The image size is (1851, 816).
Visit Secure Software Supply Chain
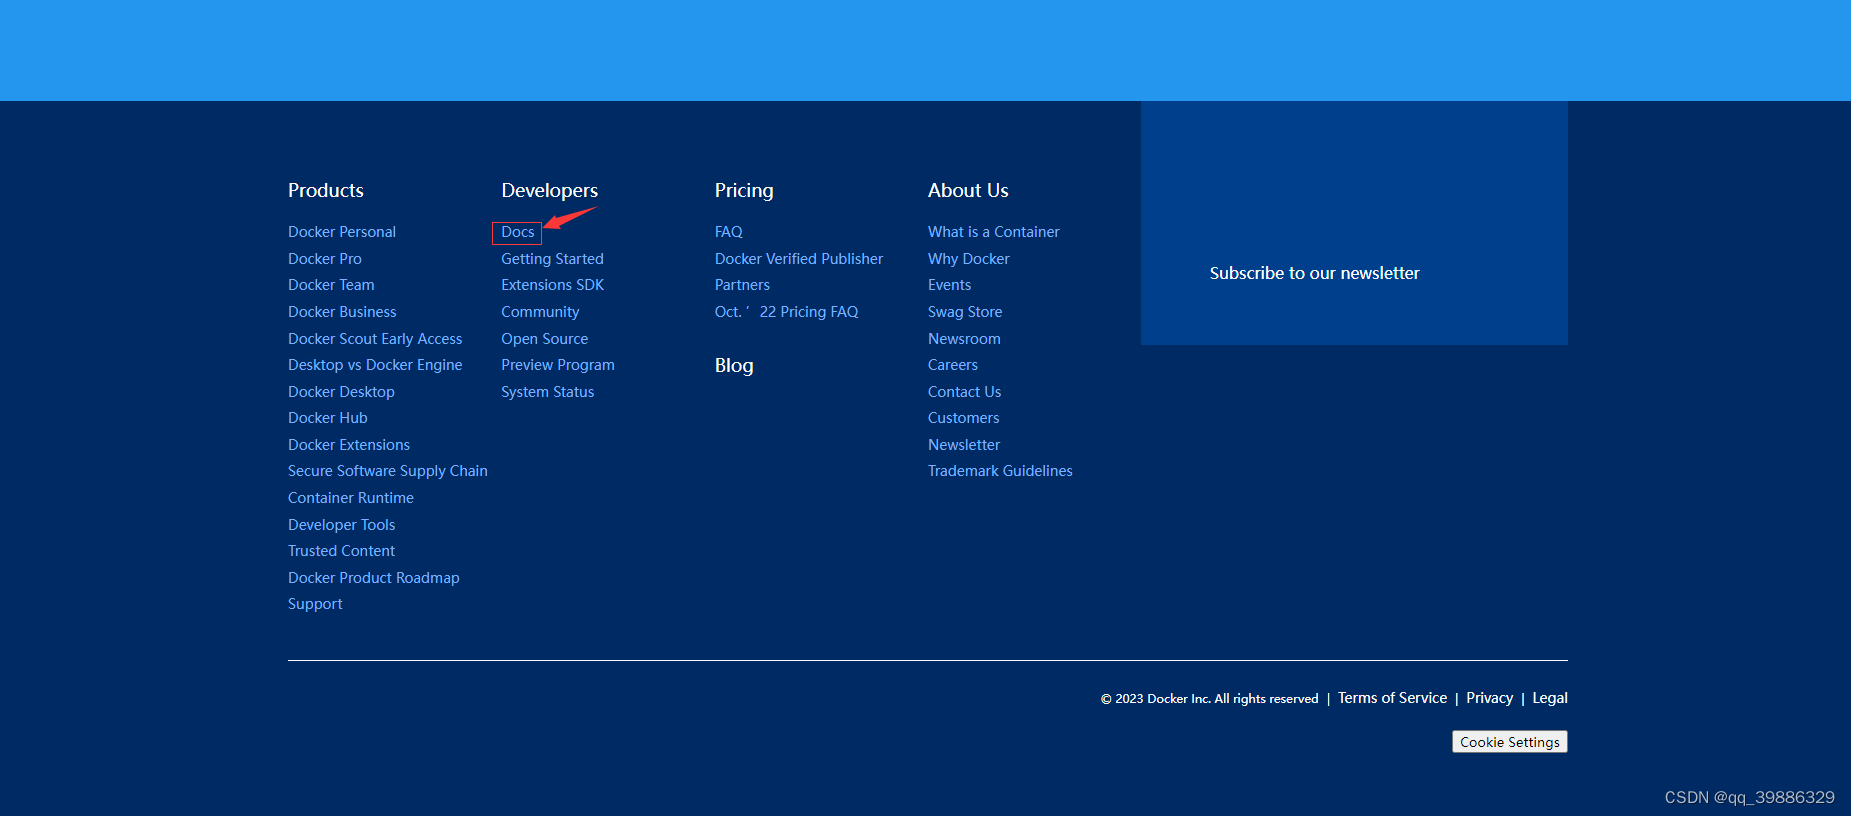tap(388, 471)
